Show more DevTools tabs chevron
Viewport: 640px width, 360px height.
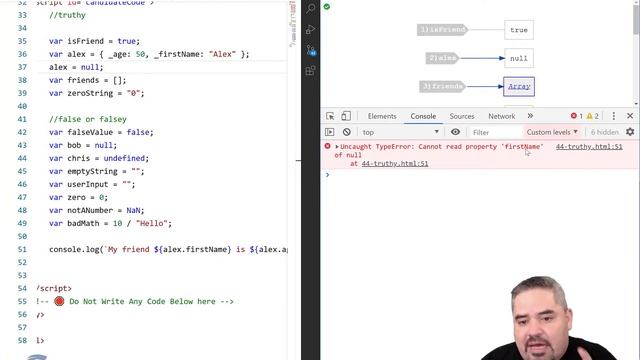coord(530,116)
